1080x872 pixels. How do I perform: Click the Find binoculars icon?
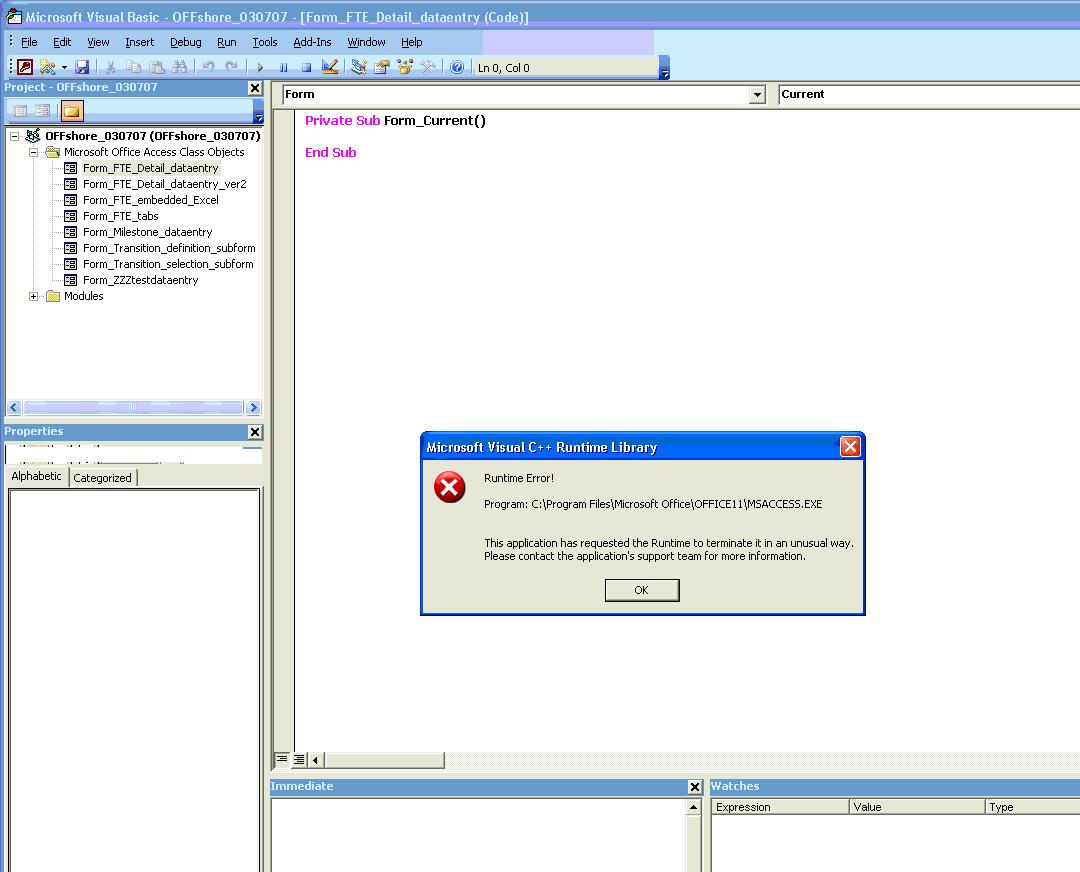180,67
